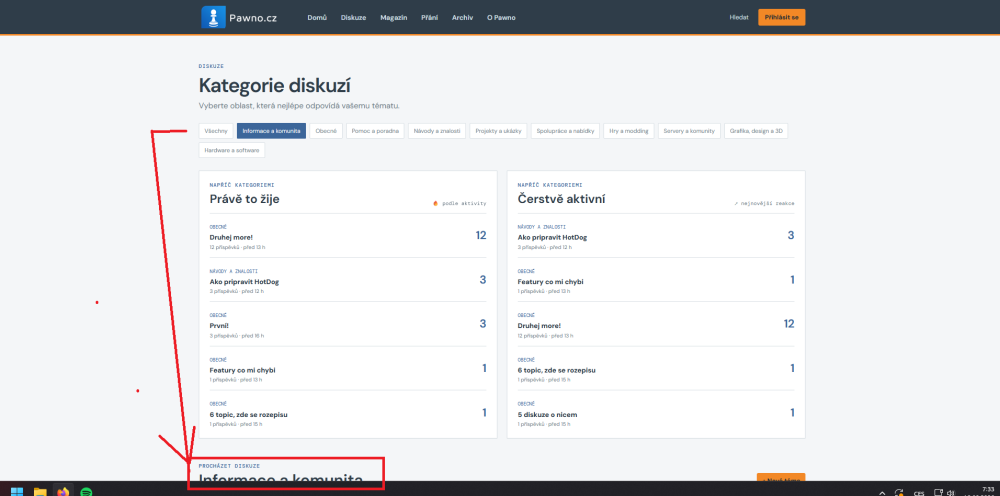
Task: Open 'Ako pripravit HotDog' in Čerstvě aktivní list
Action: tap(552, 237)
